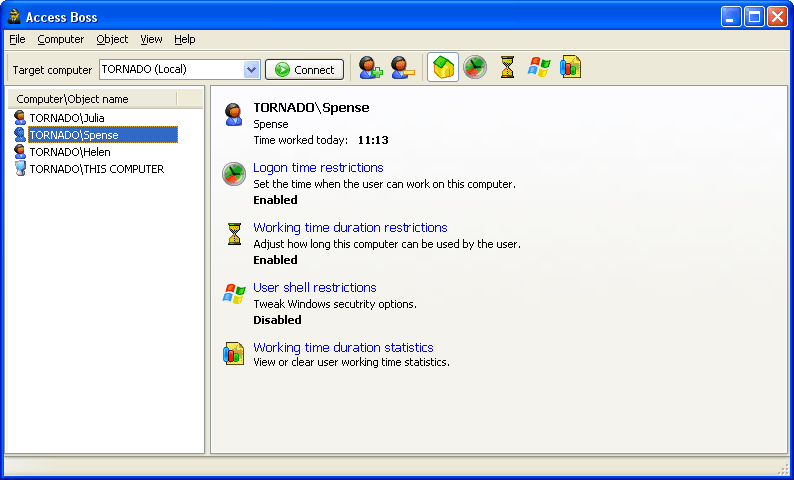Select TORNADO\THIS COMPUTER in the list
794x480 pixels.
coord(97,169)
